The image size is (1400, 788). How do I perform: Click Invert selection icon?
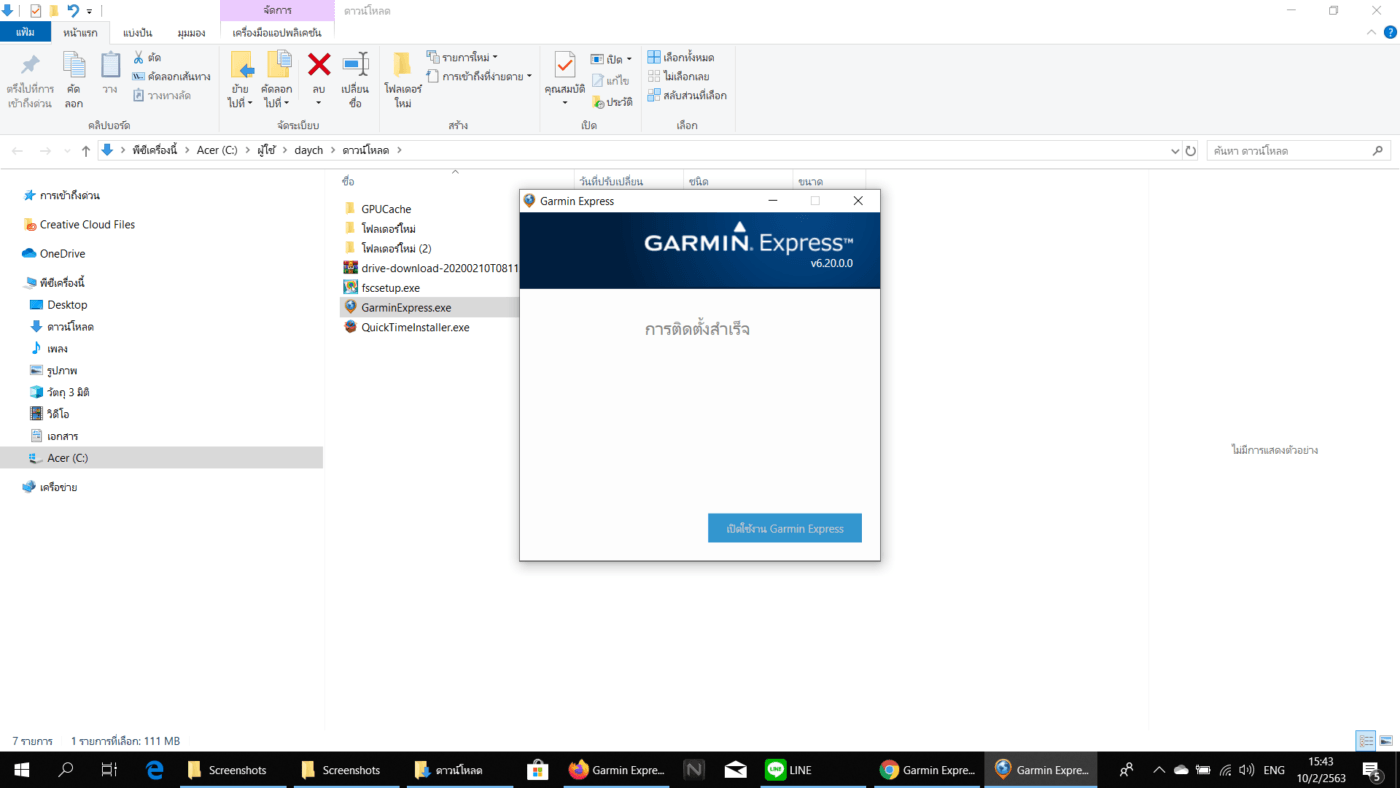[x=654, y=95]
